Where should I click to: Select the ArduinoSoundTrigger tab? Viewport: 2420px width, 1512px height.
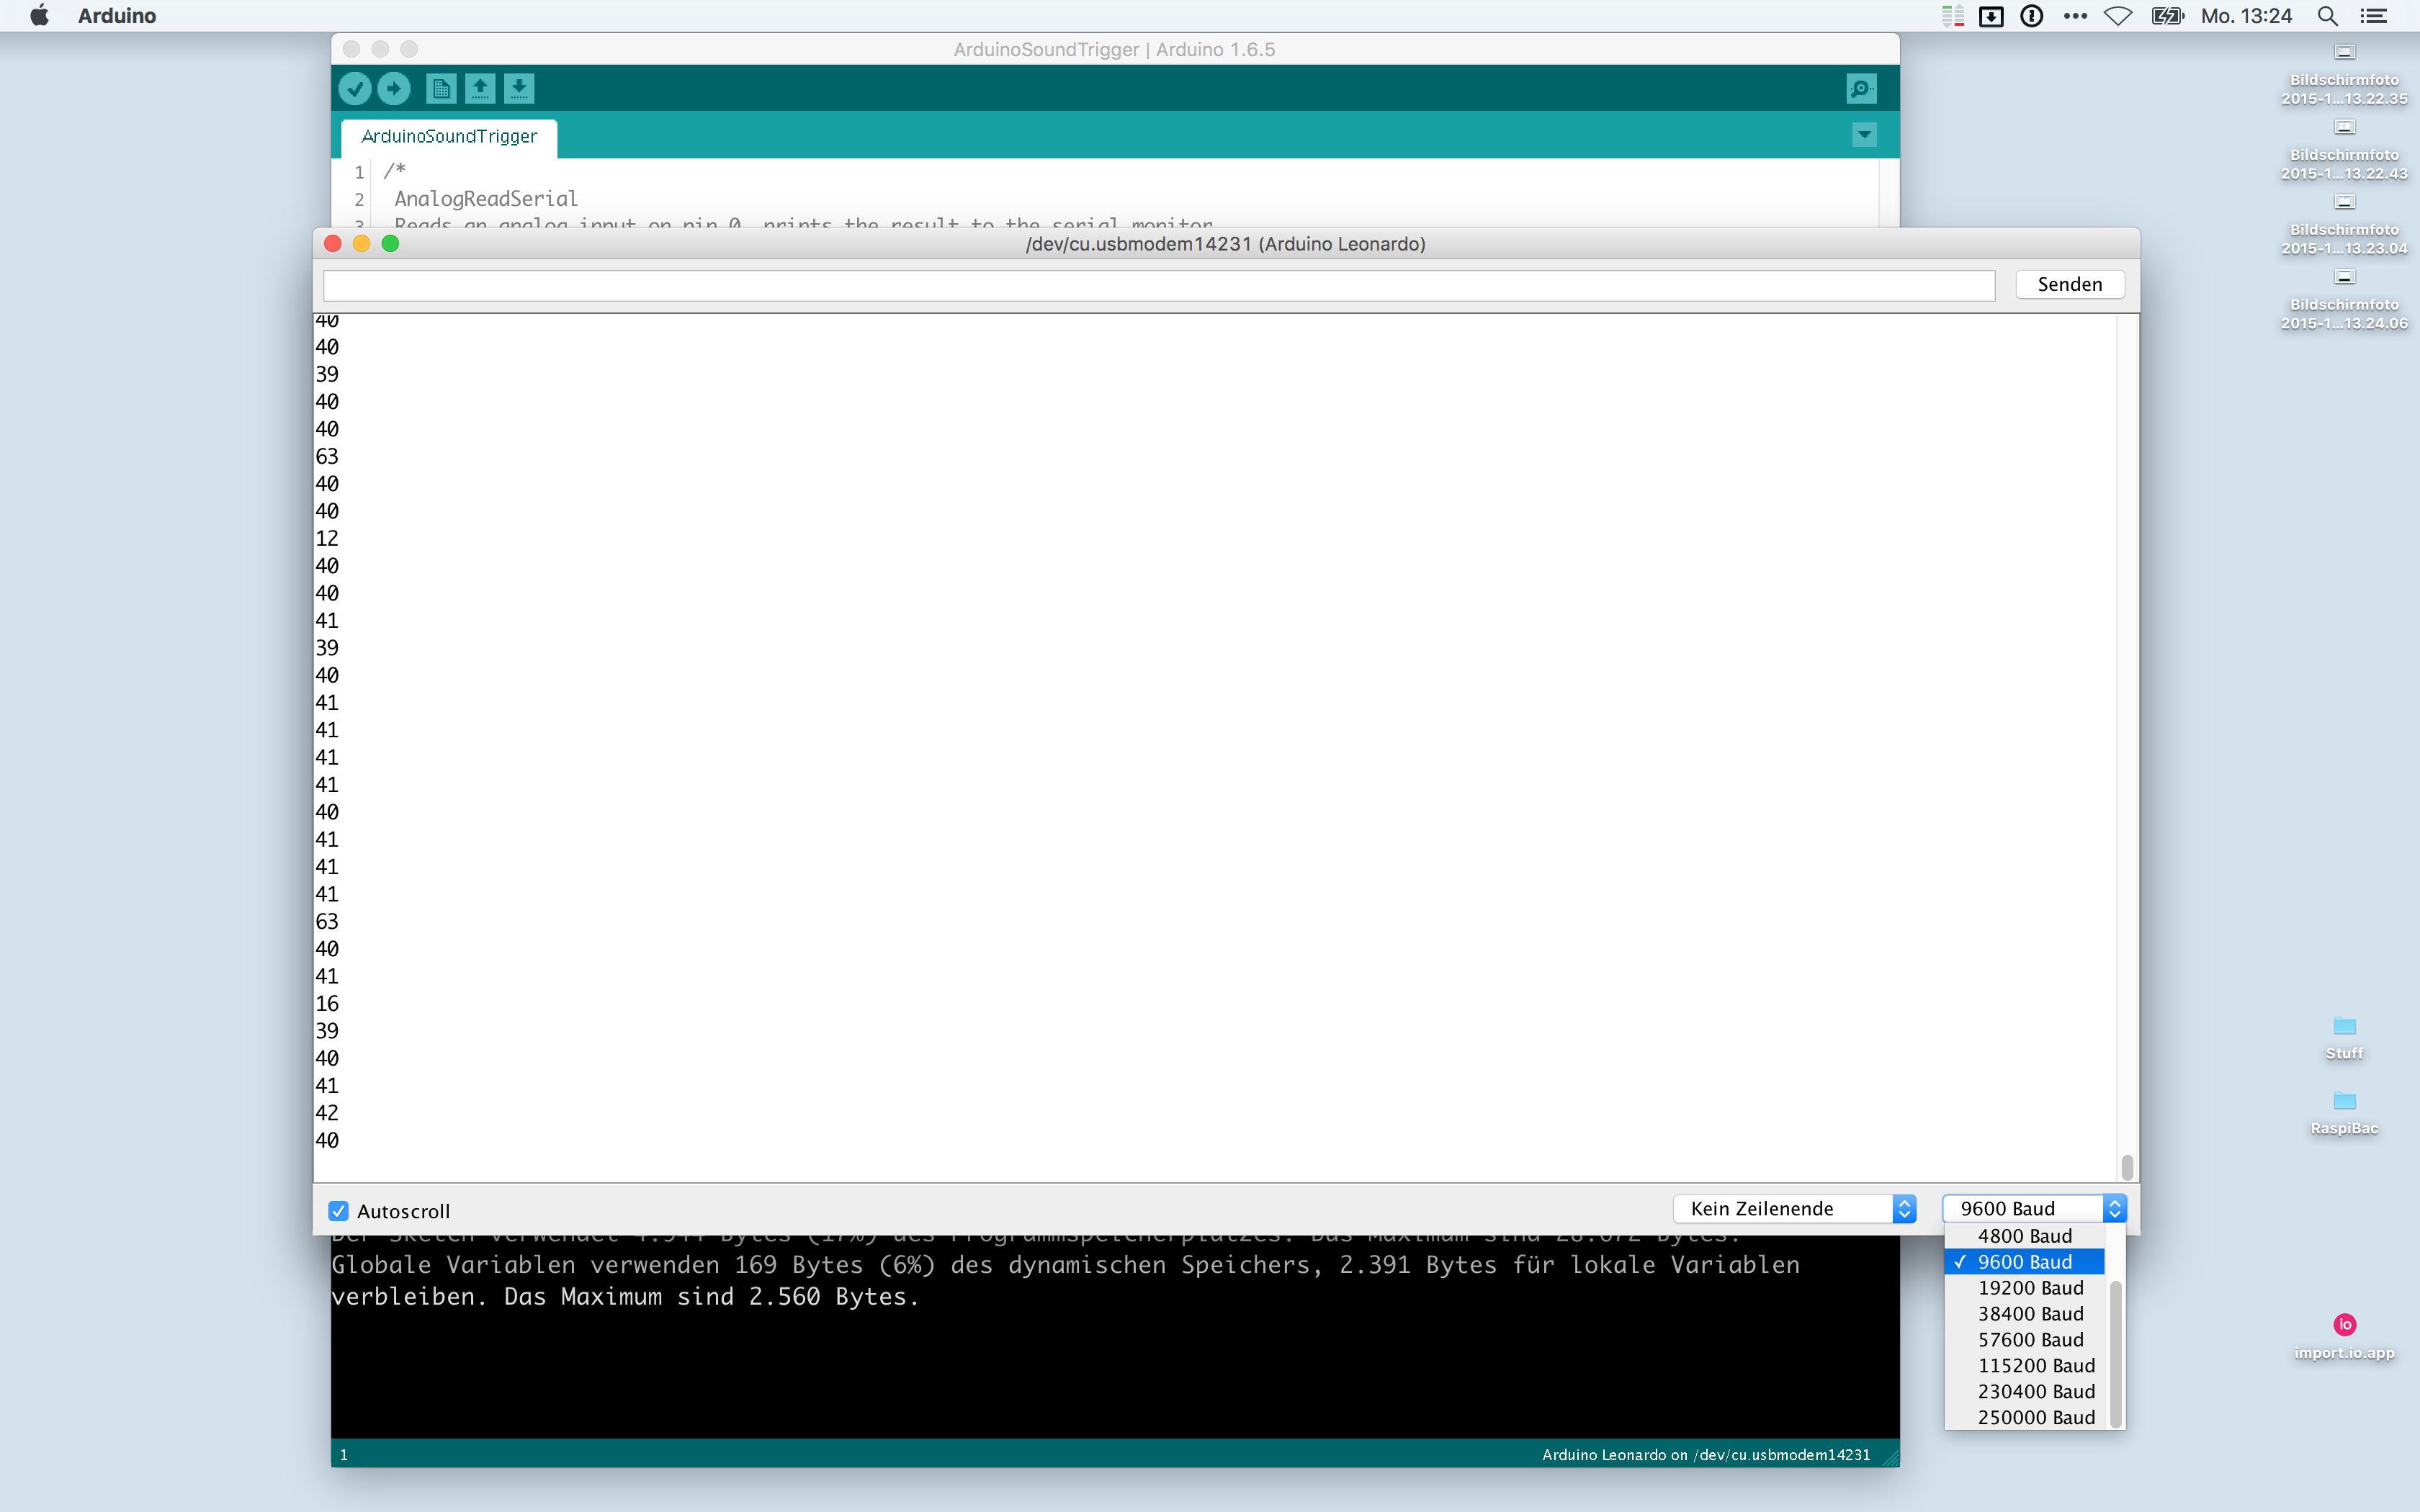pyautogui.click(x=449, y=136)
